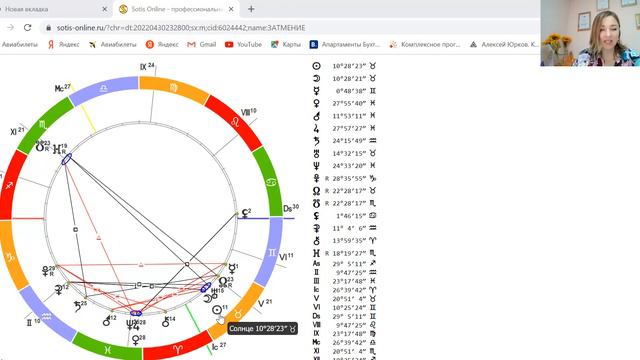Click Pluto retrograde 28°35'55" row
The image size is (640, 360).
pyautogui.click(x=344, y=178)
